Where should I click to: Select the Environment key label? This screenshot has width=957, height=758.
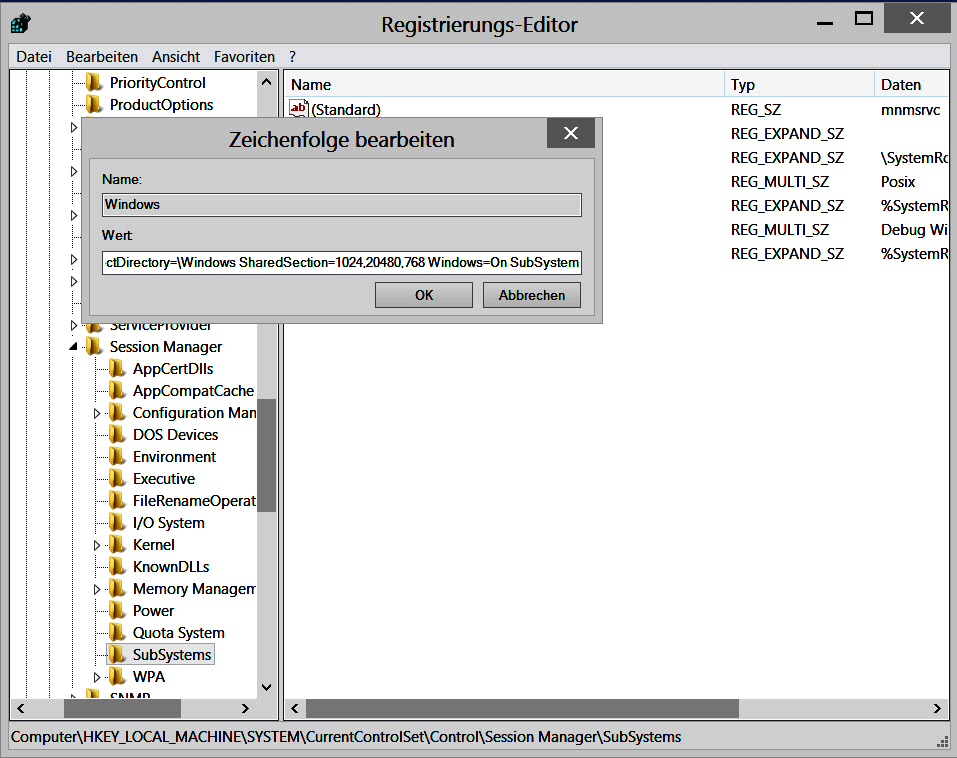coord(175,457)
